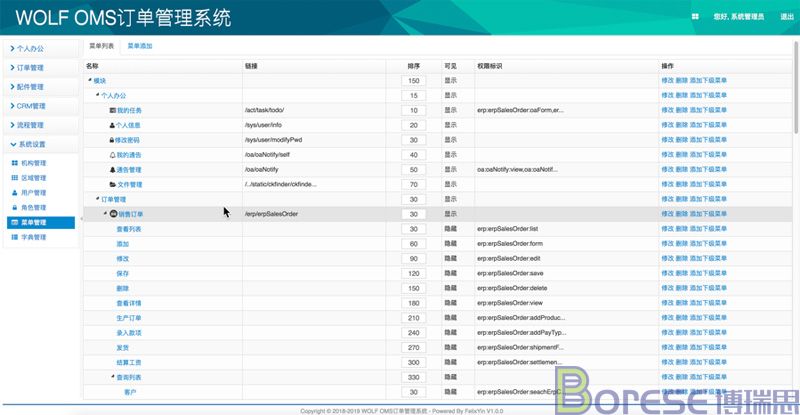Open the 结算工资 menu link
Screen dimensions: 800x415
point(129,362)
